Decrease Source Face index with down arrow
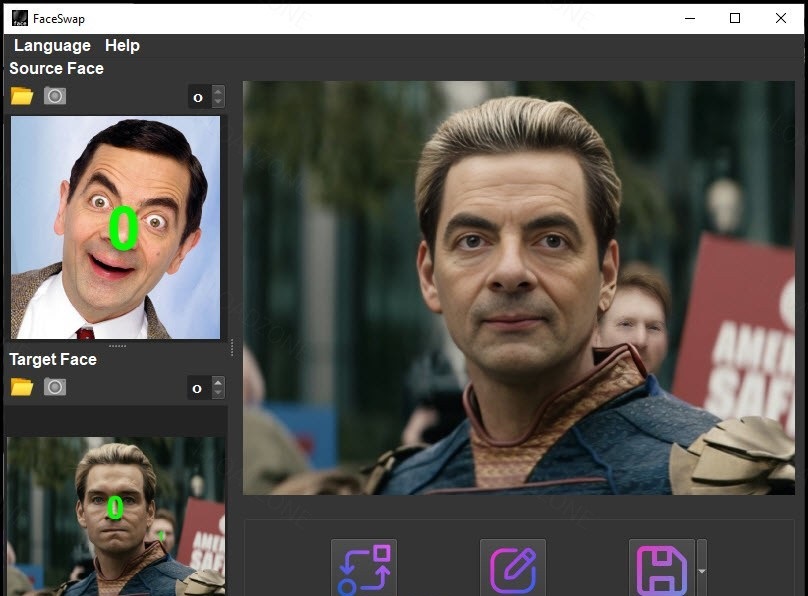The width and height of the screenshot is (808, 596). pyautogui.click(x=219, y=102)
